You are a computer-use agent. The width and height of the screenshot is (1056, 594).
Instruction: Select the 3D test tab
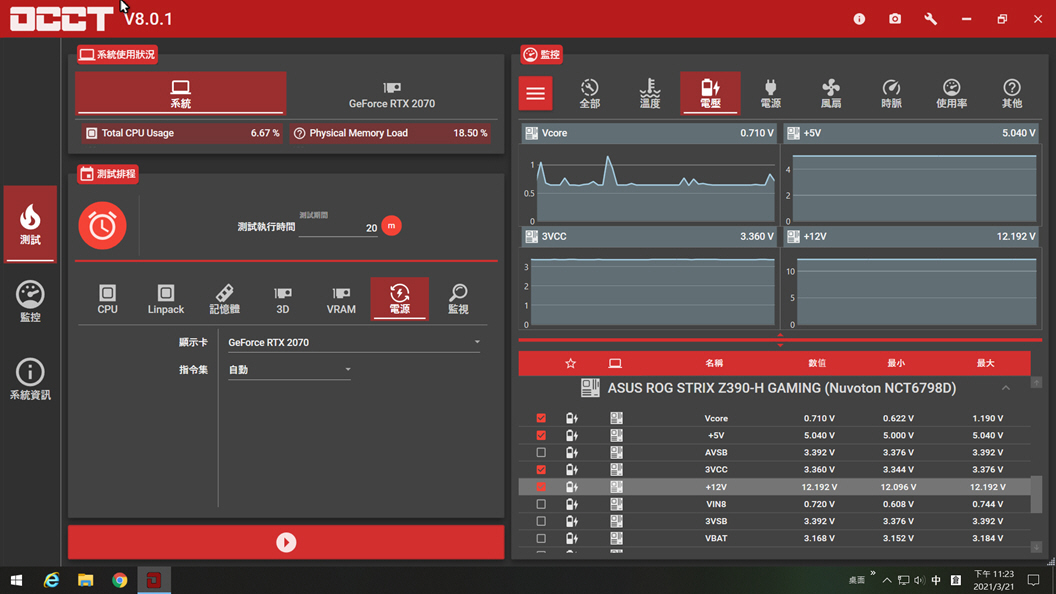pos(283,299)
